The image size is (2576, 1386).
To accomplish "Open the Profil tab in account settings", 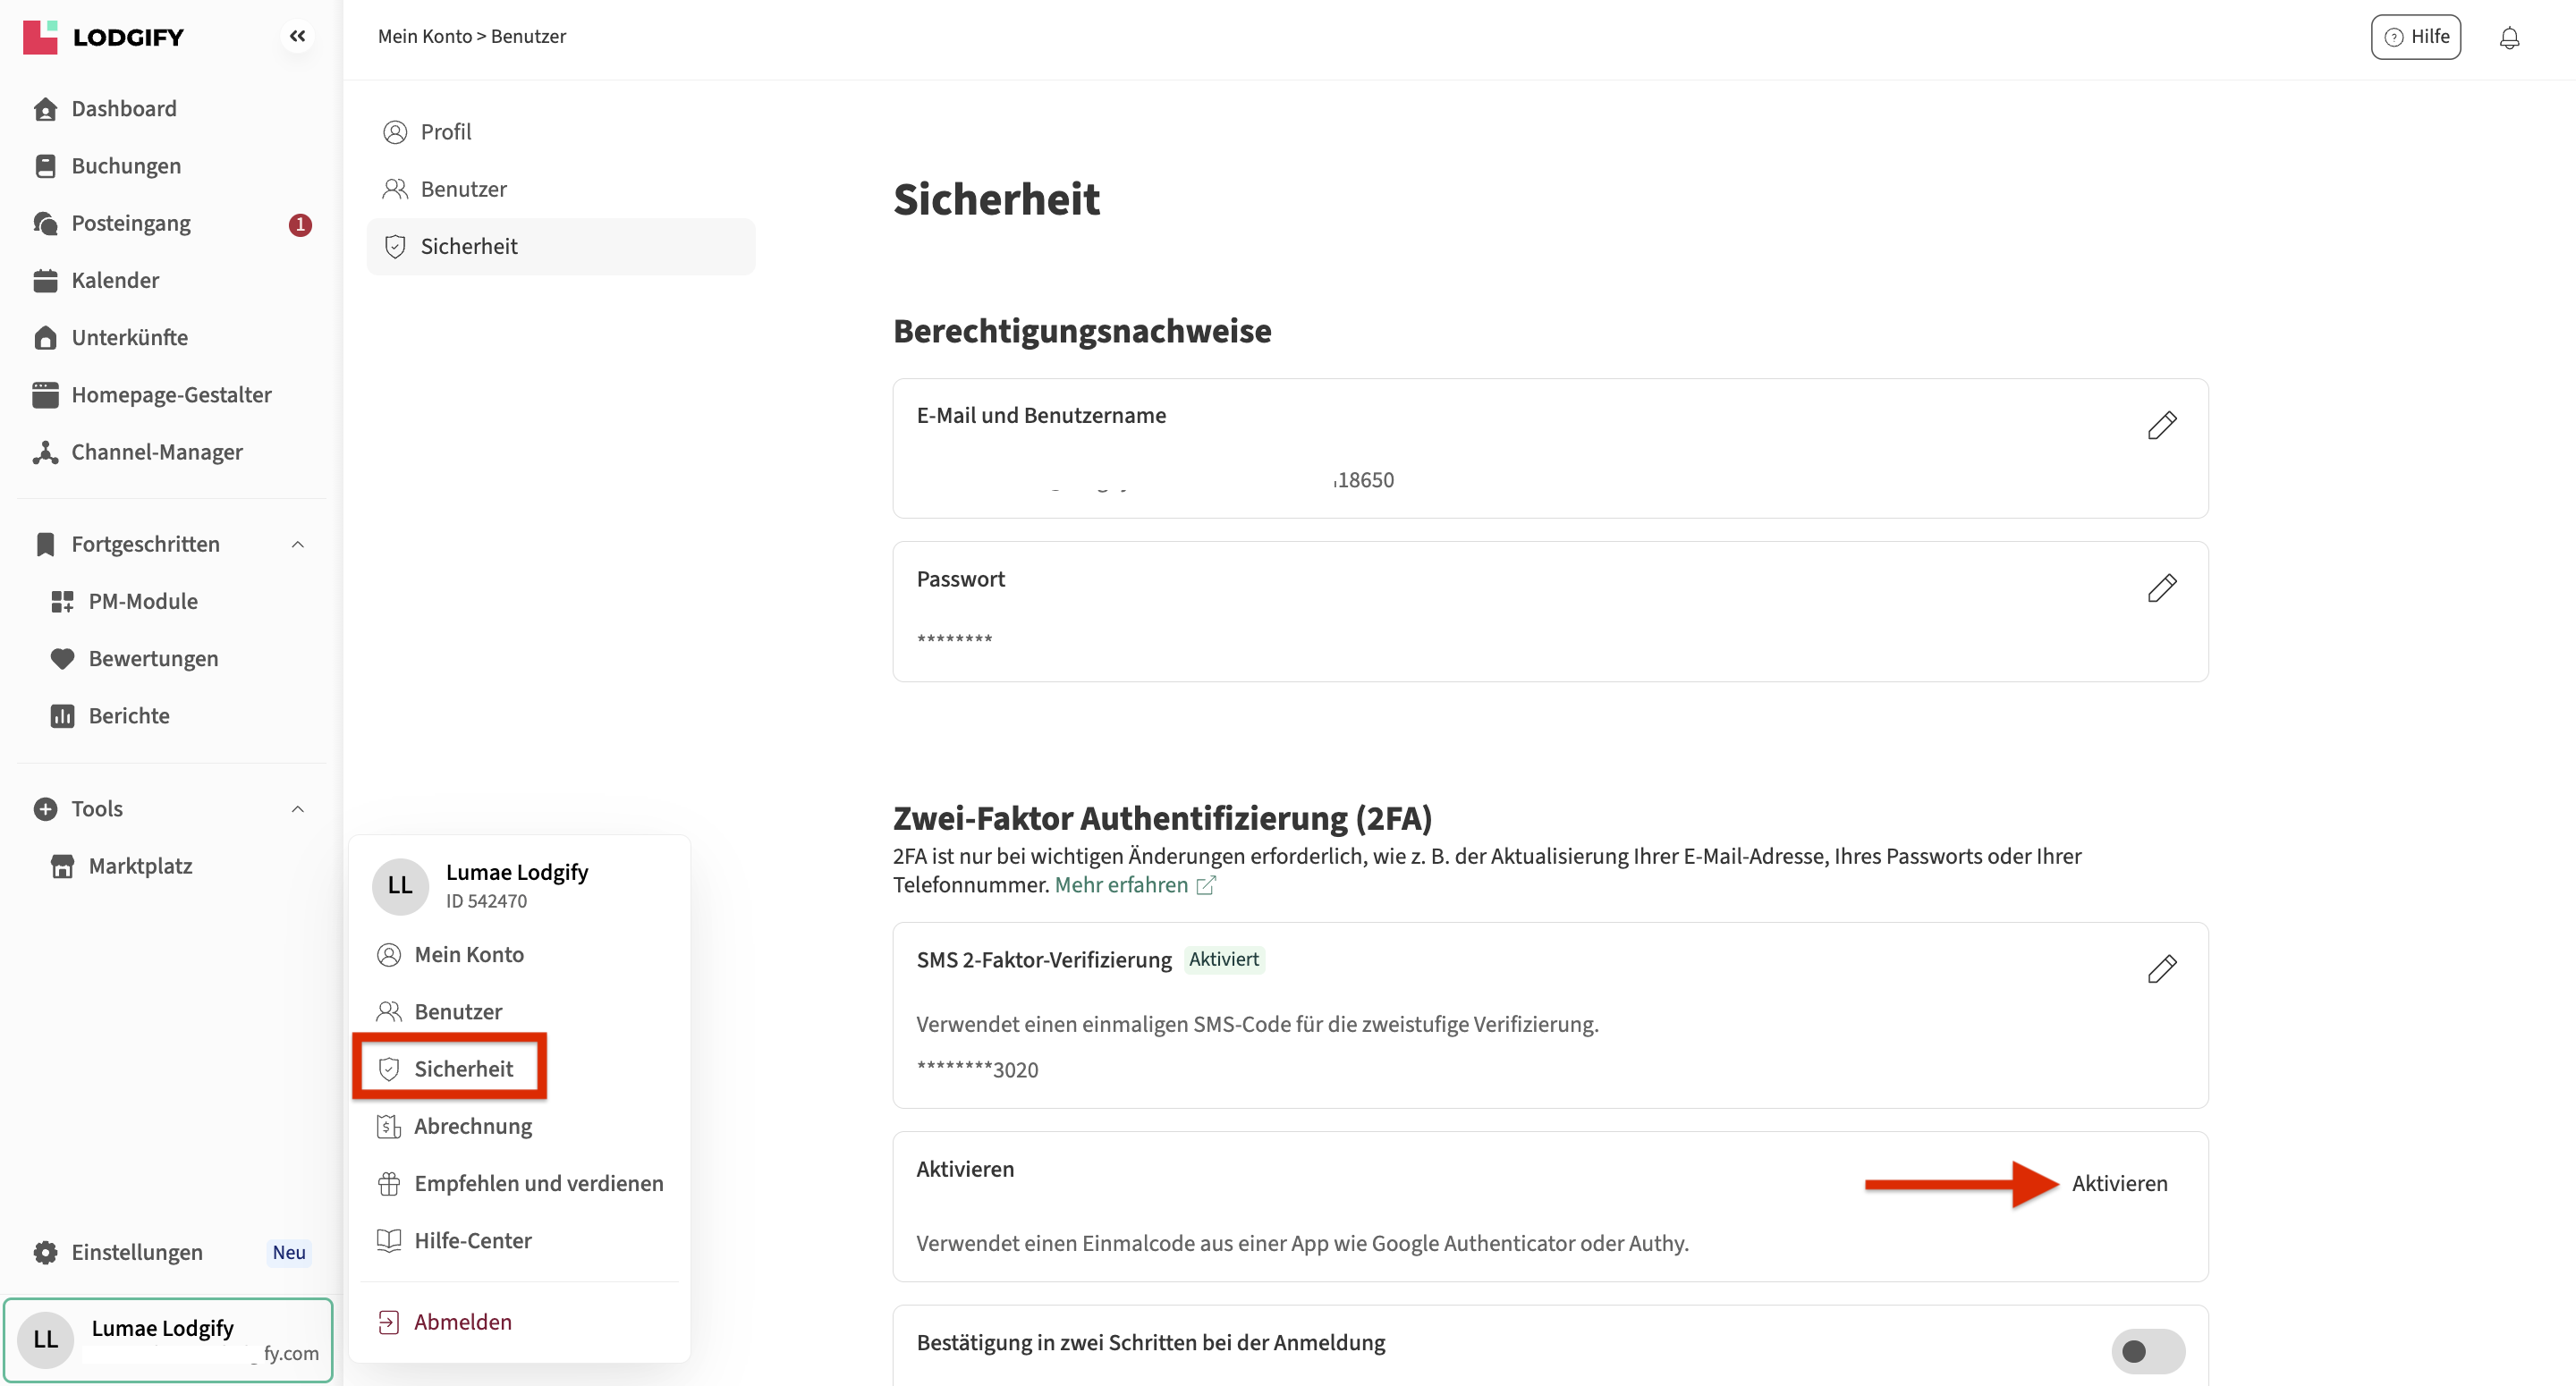I will [445, 132].
